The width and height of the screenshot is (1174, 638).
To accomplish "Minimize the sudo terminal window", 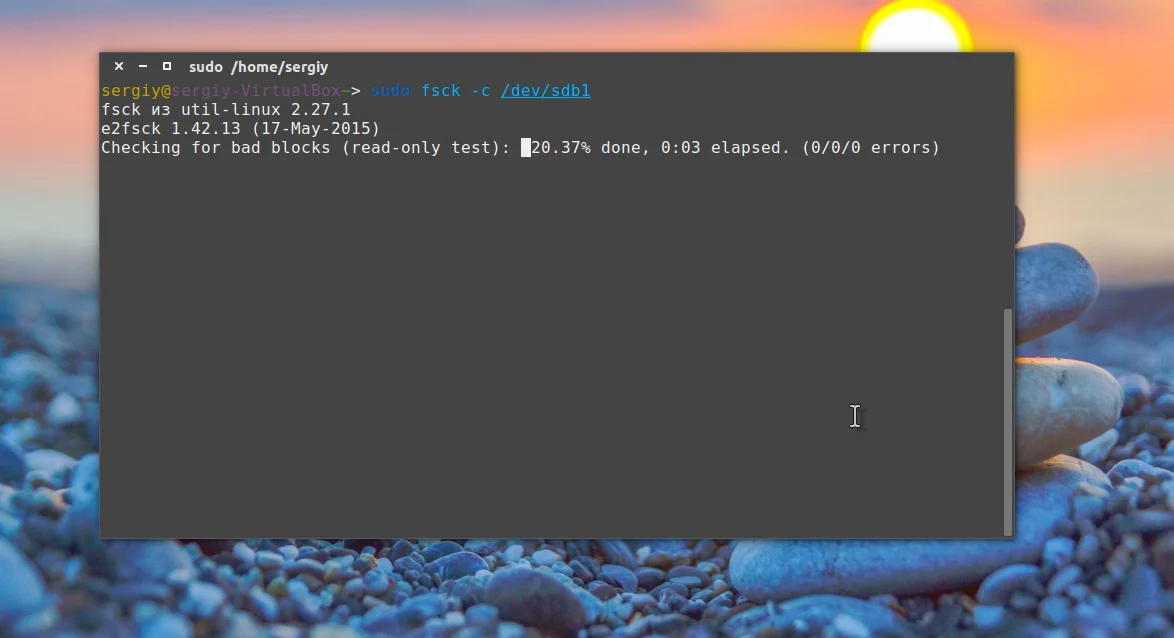I will coord(142,67).
